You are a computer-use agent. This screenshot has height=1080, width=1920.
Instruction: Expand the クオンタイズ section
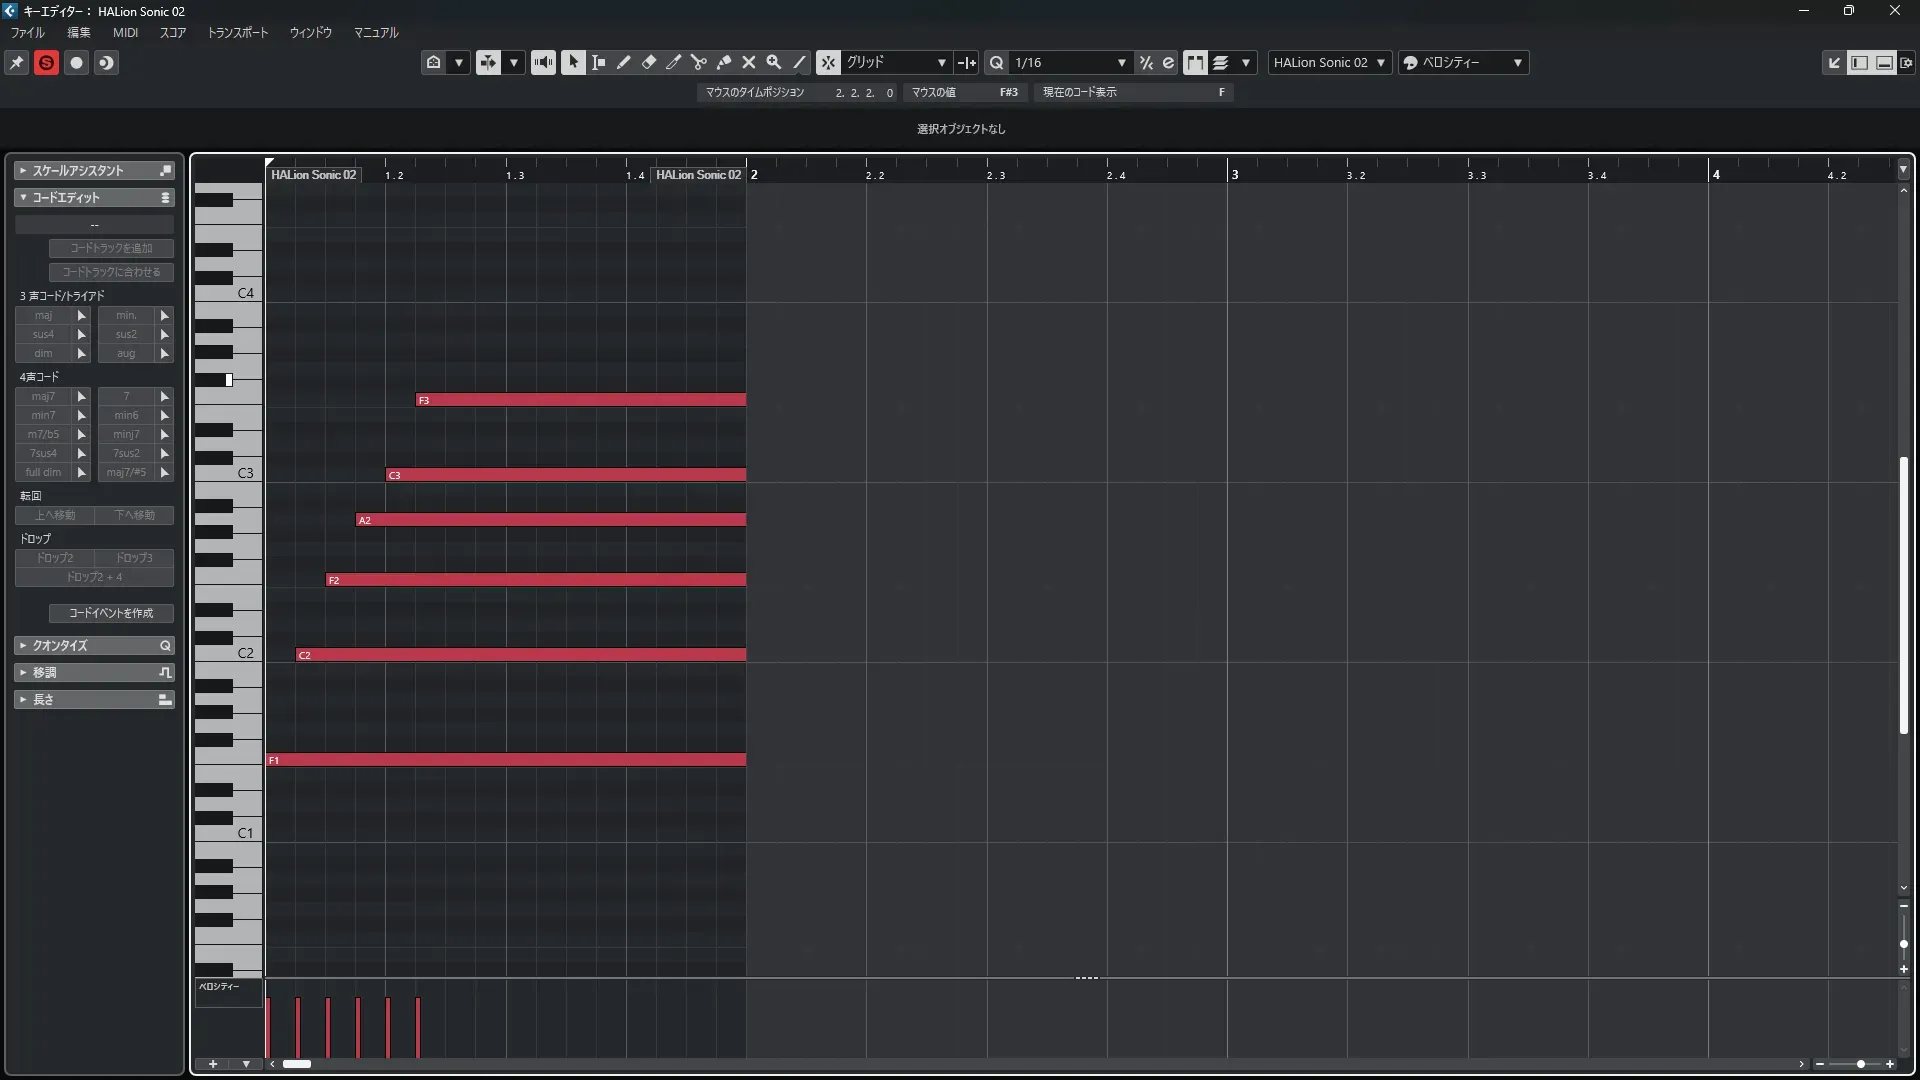coord(60,646)
